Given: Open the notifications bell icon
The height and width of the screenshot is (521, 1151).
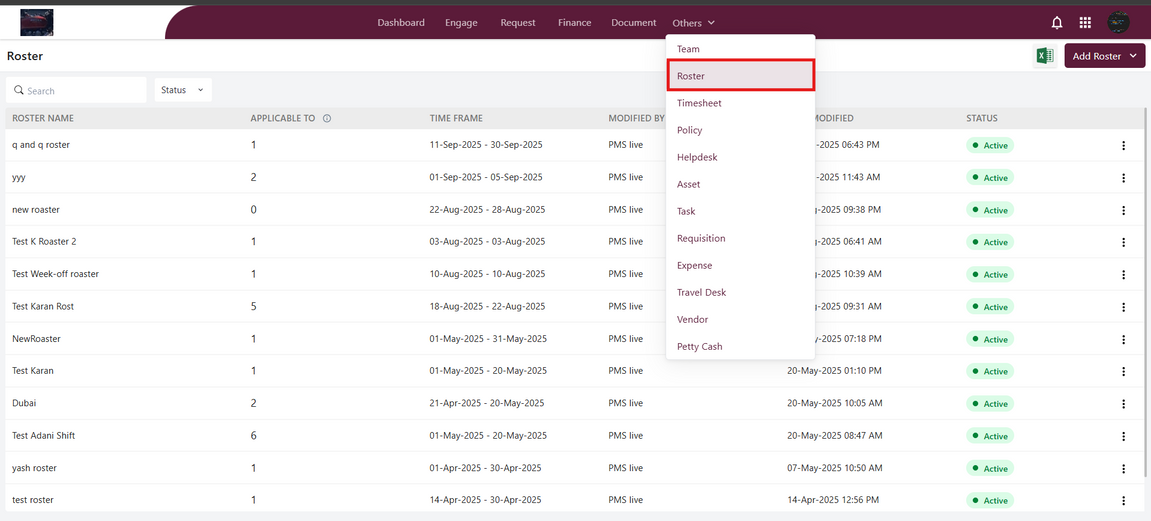Looking at the screenshot, I should pyautogui.click(x=1057, y=23).
